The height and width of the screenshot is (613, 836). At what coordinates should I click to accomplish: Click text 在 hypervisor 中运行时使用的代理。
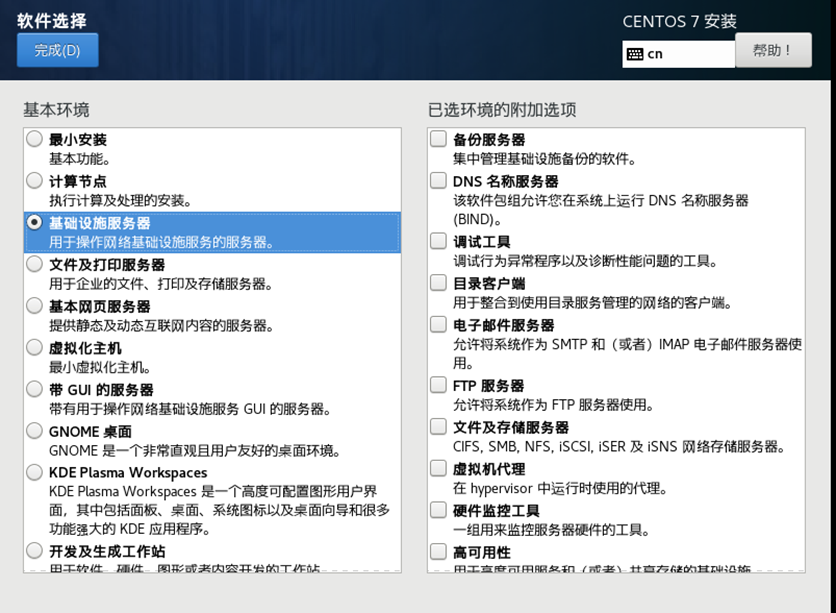click(560, 488)
